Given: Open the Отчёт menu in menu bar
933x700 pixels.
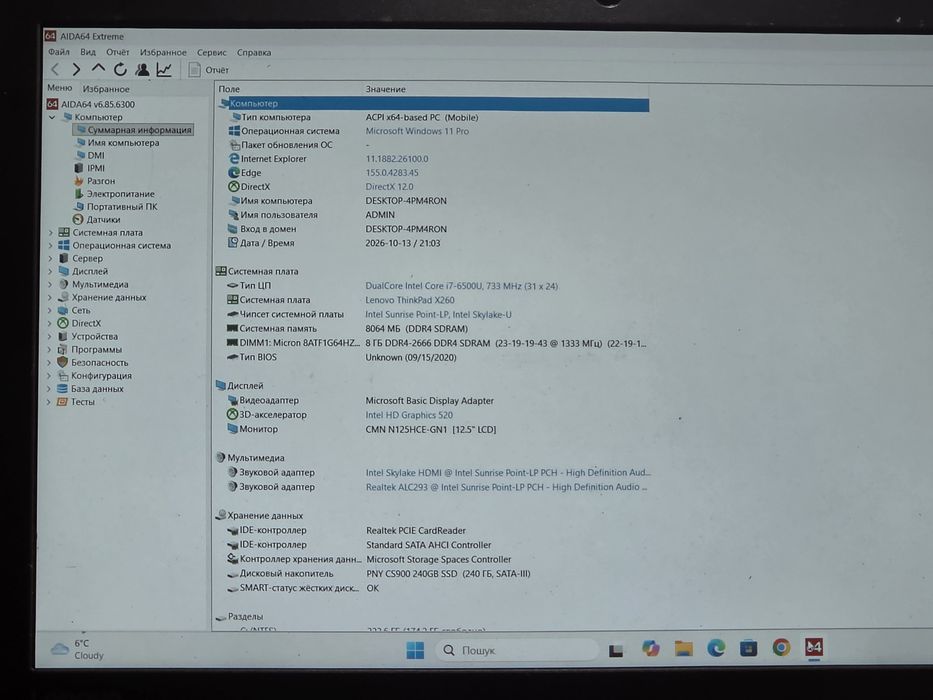Looking at the screenshot, I should point(118,52).
